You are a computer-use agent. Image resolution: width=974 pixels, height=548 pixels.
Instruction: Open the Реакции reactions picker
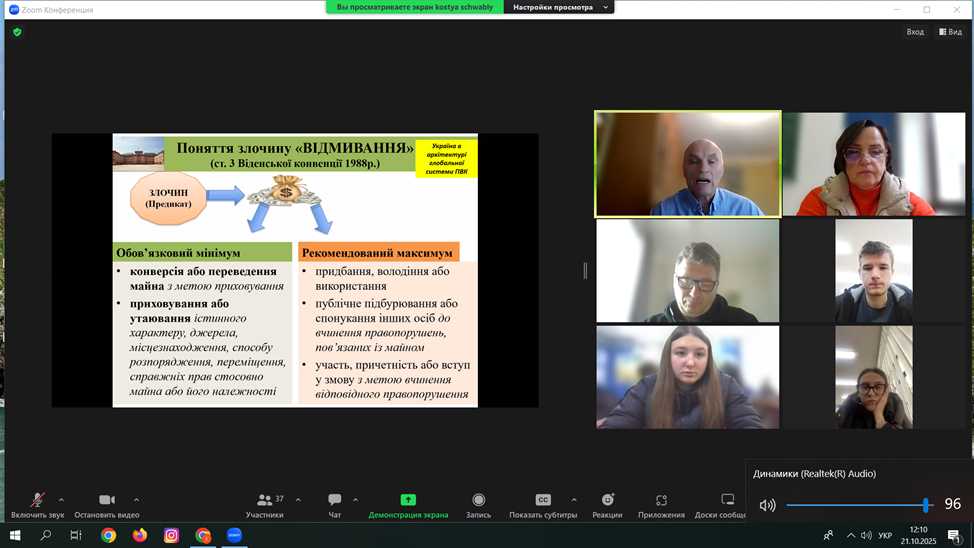click(607, 504)
